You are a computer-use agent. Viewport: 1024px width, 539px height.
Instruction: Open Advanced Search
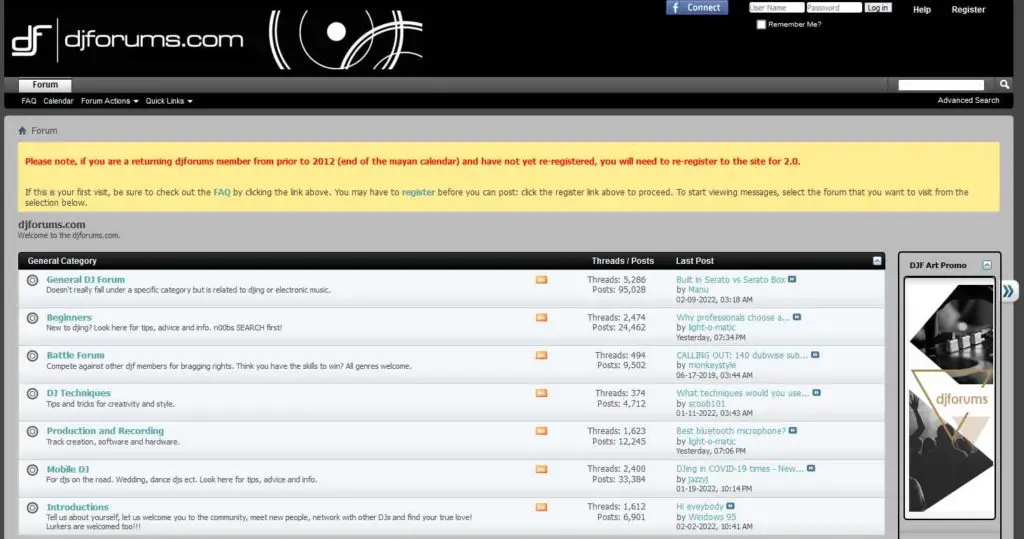tap(968, 101)
